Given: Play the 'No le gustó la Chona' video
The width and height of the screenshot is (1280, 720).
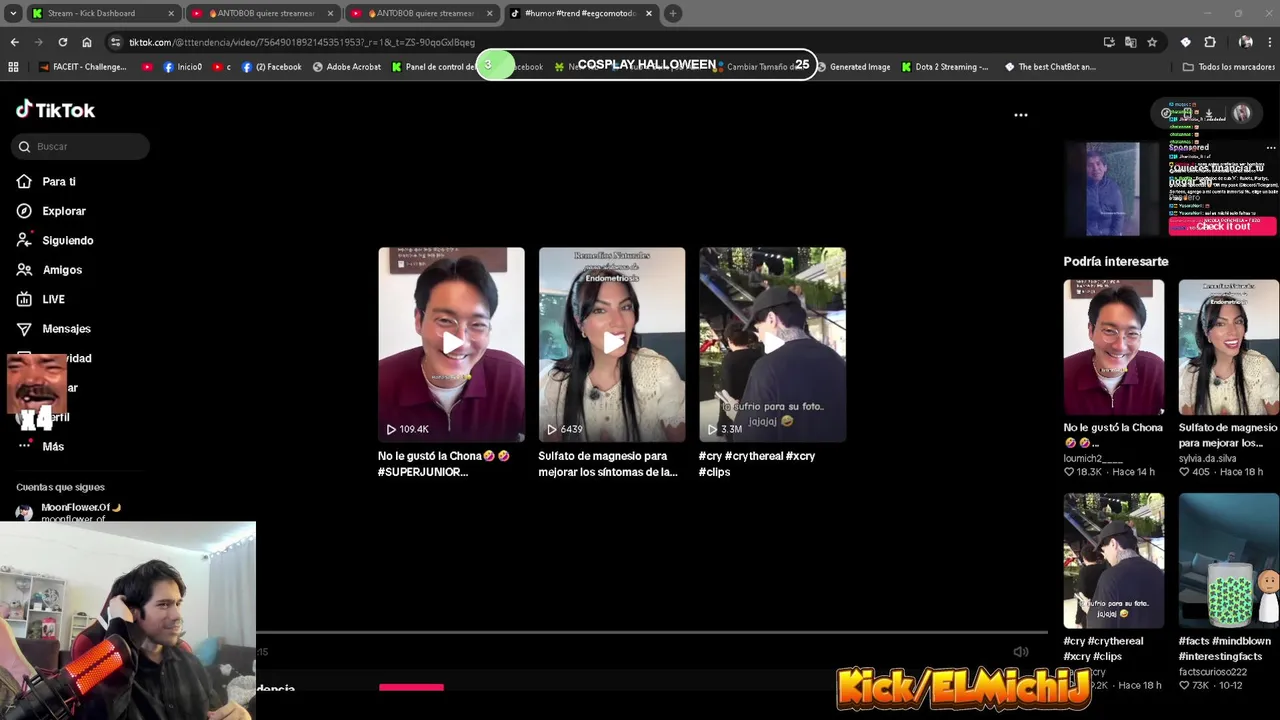Looking at the screenshot, I should [x=451, y=344].
